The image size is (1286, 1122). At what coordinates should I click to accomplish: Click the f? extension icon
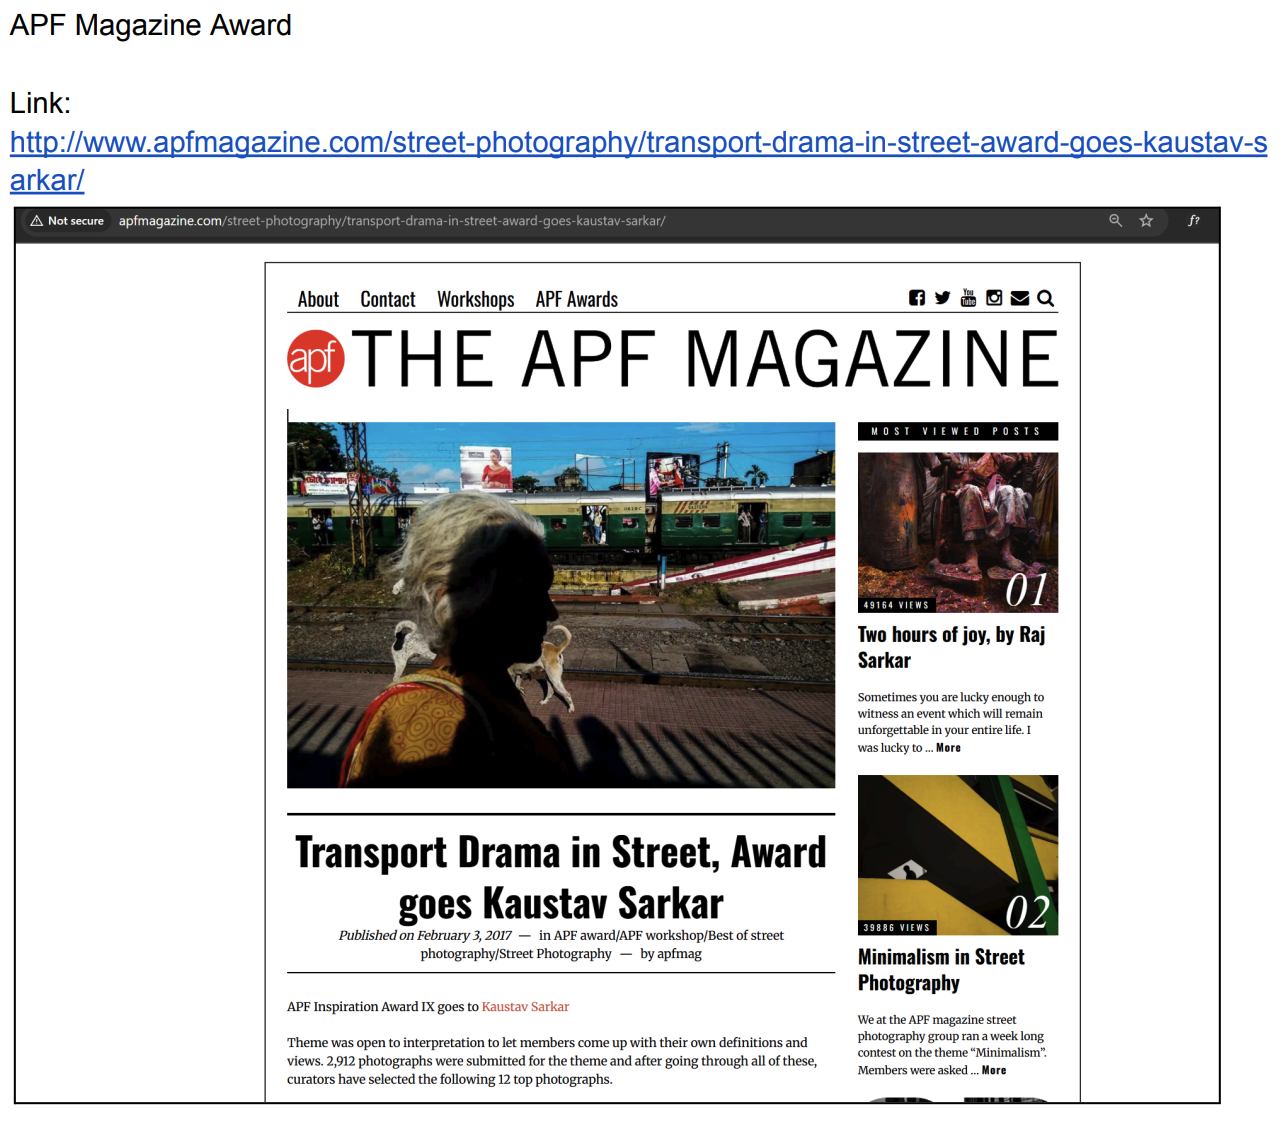tap(1193, 221)
